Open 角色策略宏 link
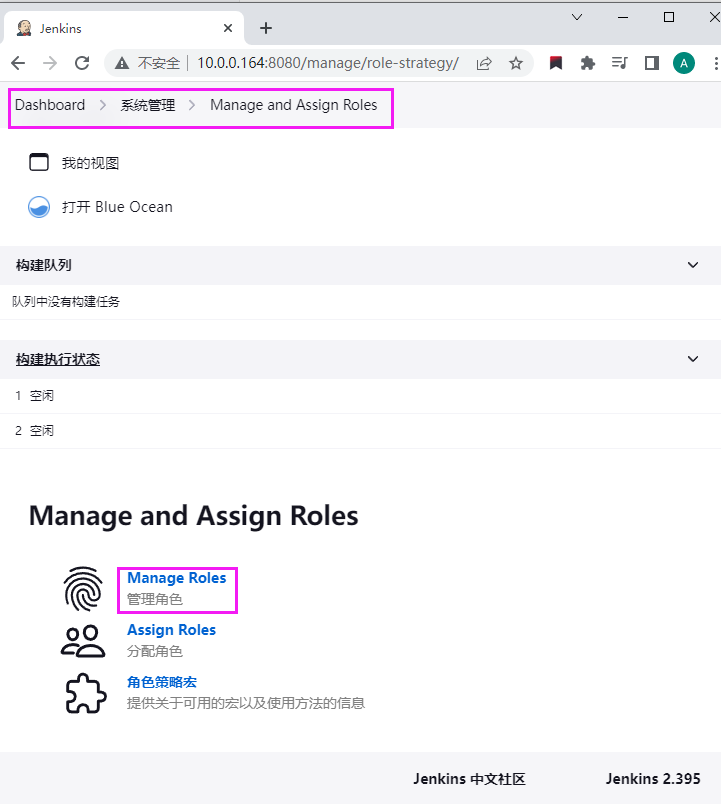721x804 pixels. coord(162,682)
